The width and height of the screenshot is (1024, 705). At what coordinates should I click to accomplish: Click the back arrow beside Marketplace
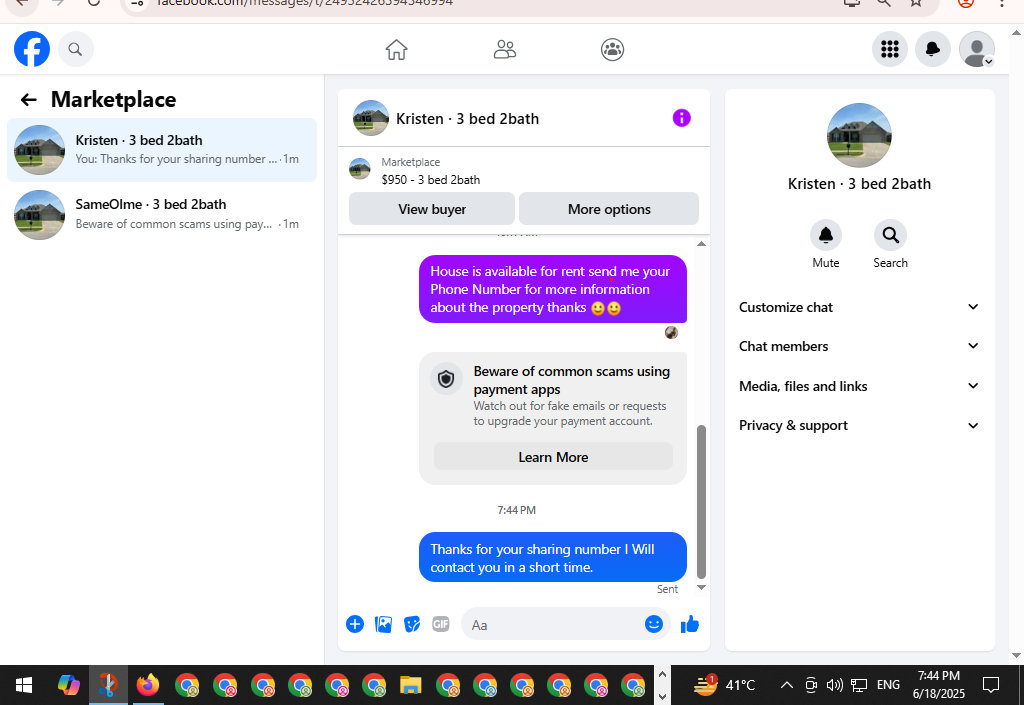(x=28, y=99)
